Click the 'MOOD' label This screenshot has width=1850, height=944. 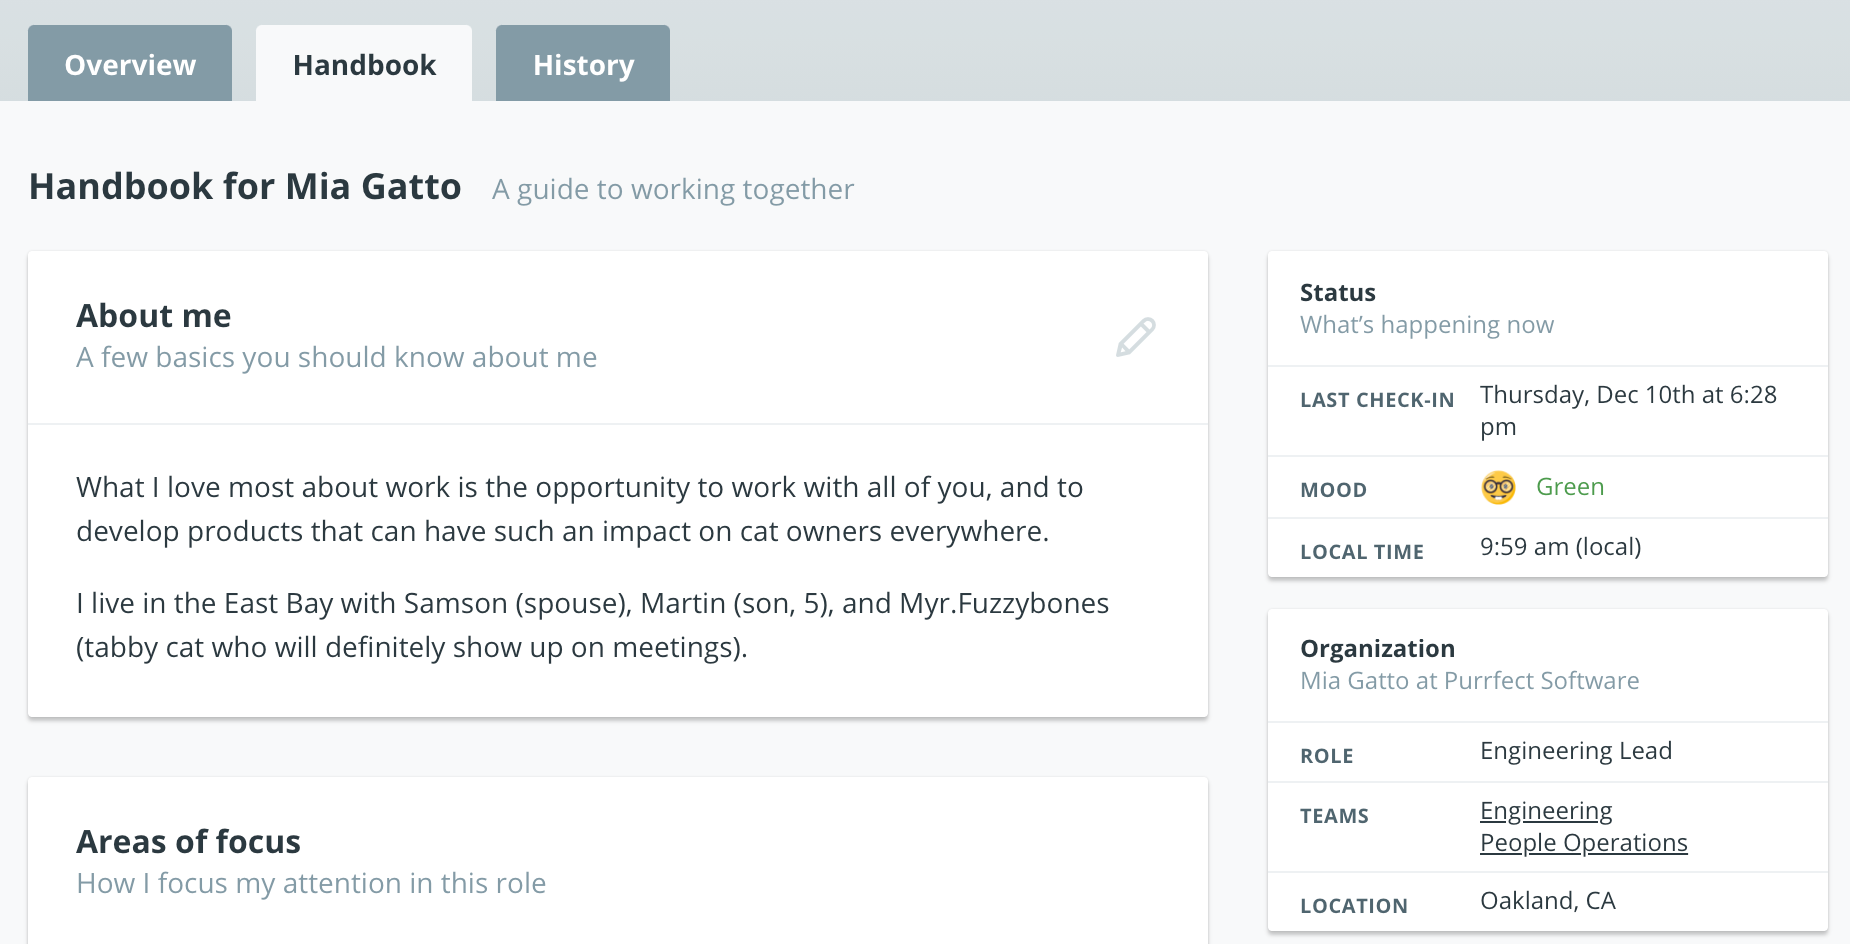[1334, 490]
